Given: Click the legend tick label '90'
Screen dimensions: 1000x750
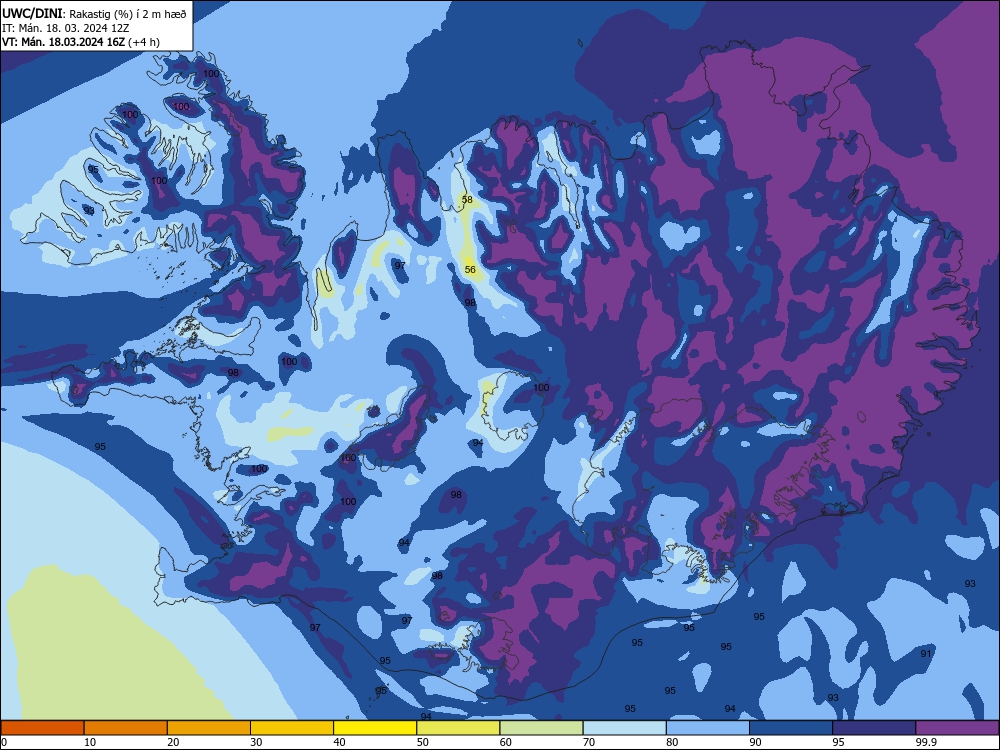Looking at the screenshot, I should (756, 742).
